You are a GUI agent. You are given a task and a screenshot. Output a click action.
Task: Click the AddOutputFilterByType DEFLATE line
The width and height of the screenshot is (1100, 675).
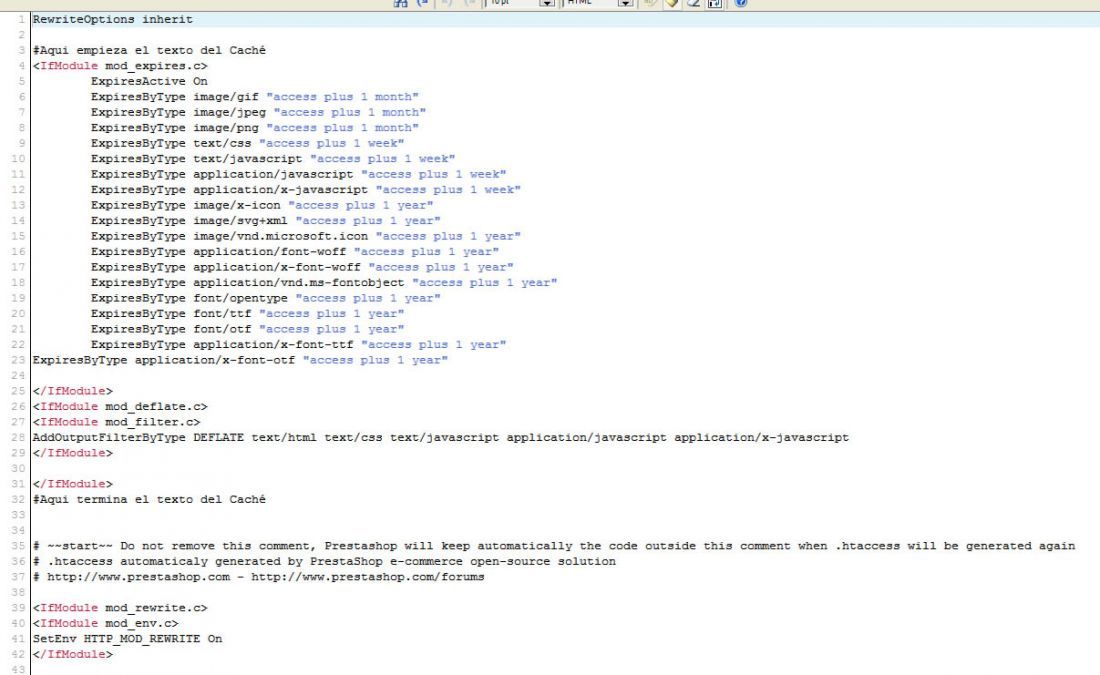pos(441,437)
